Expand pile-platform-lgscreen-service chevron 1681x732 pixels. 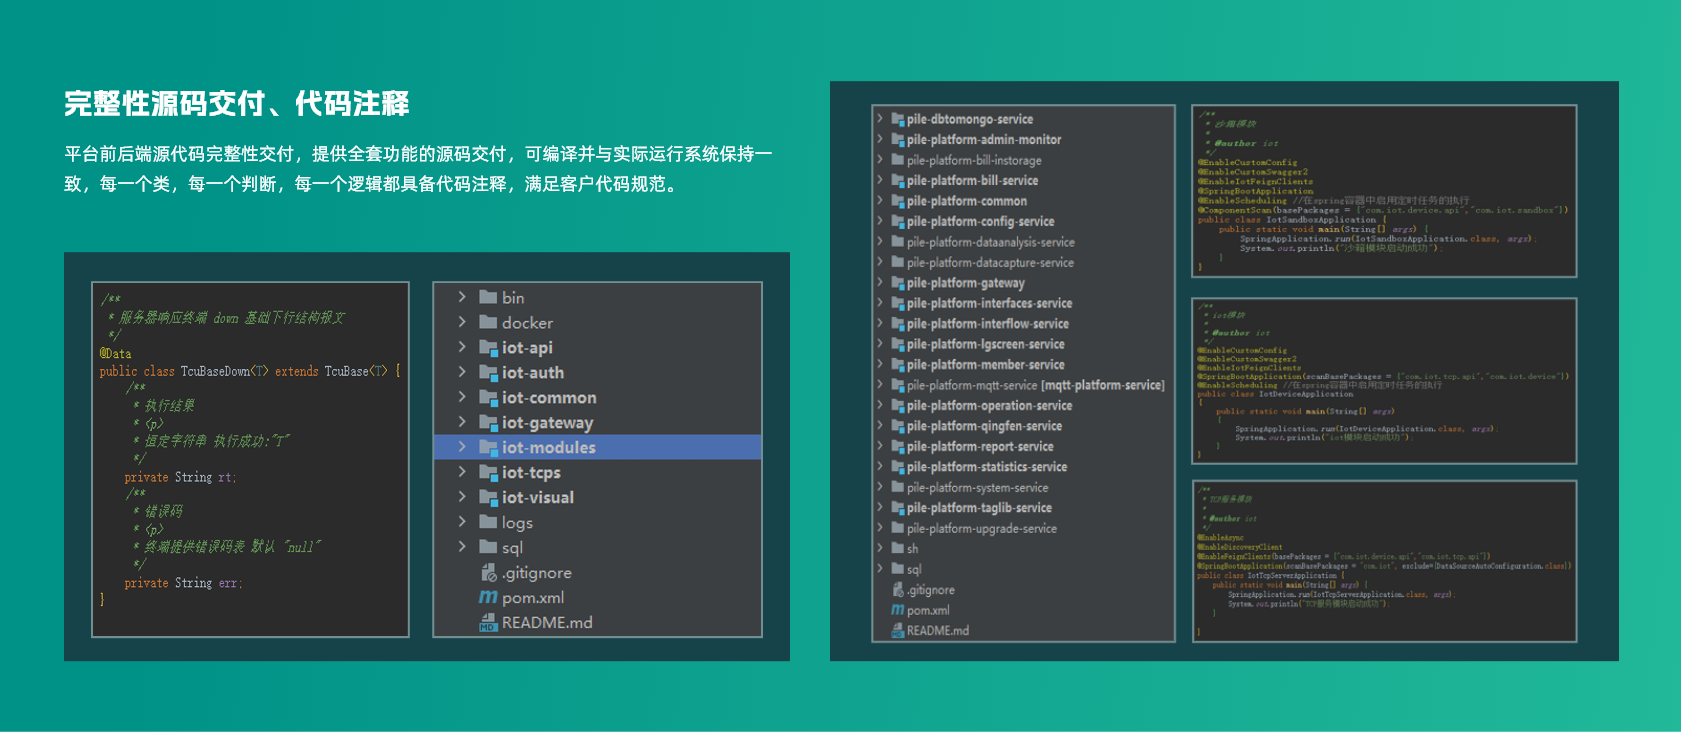tap(880, 343)
